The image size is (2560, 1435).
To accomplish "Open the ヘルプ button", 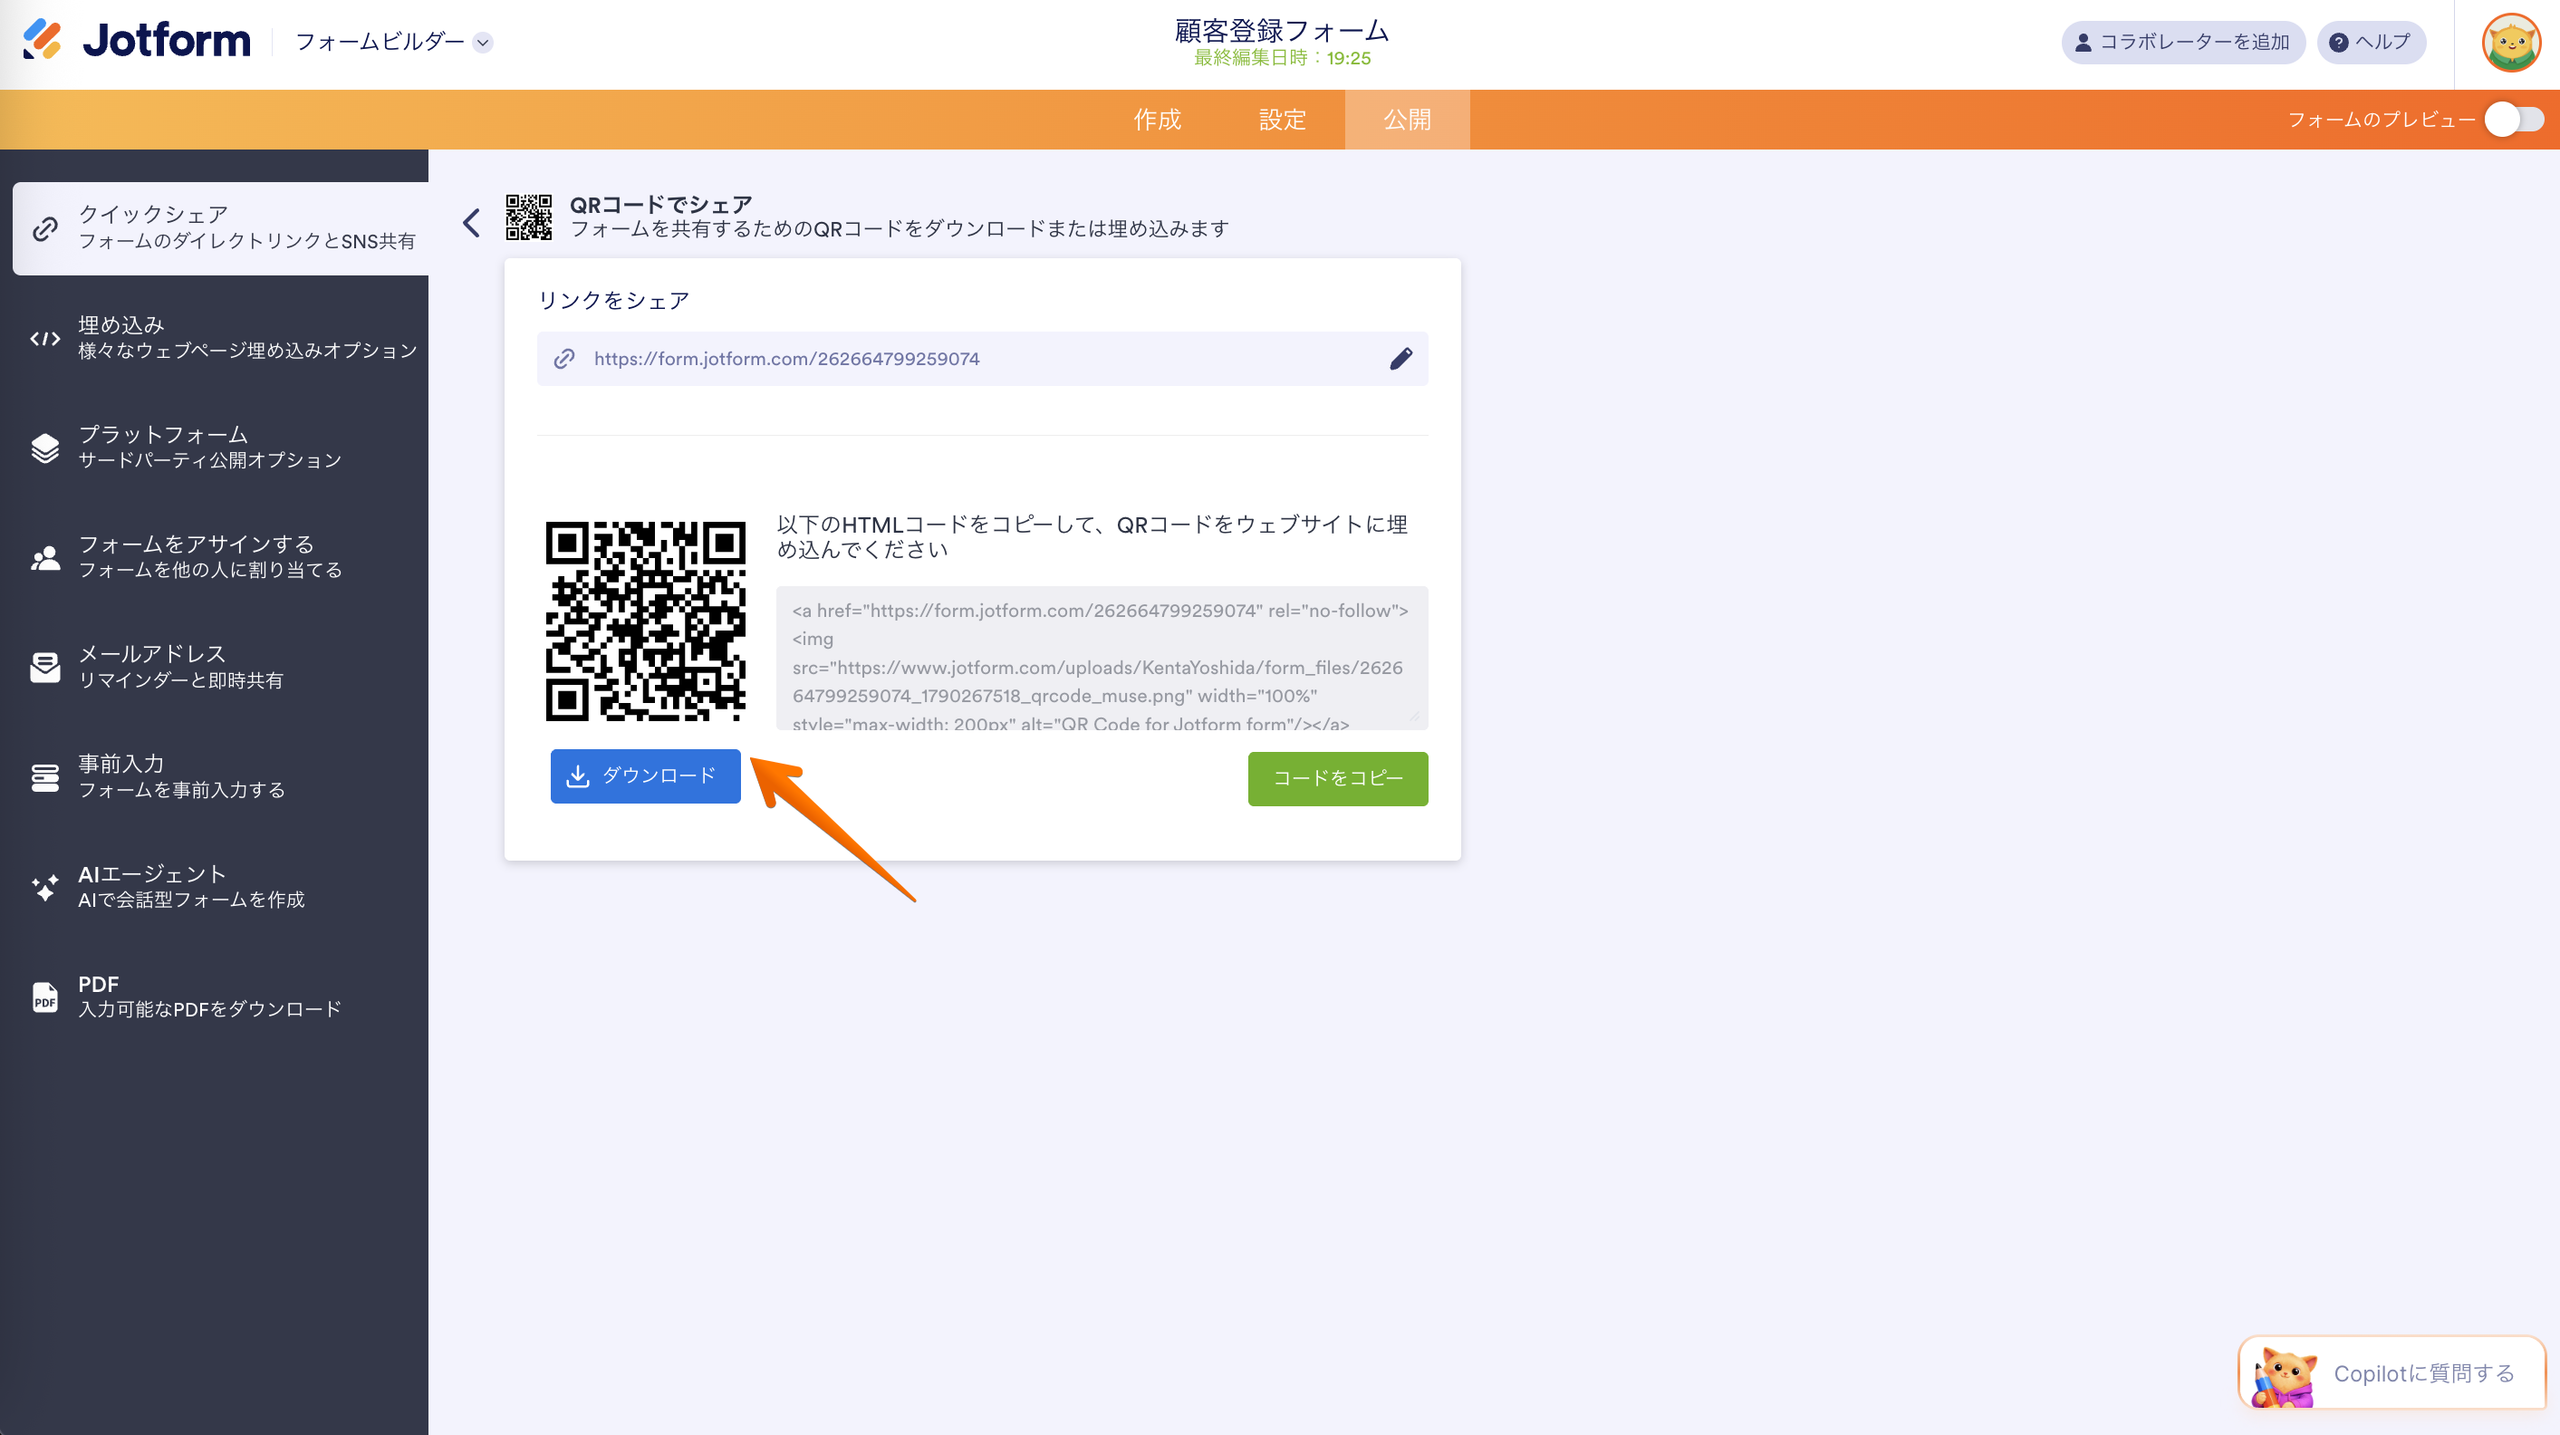I will click(x=2370, y=42).
